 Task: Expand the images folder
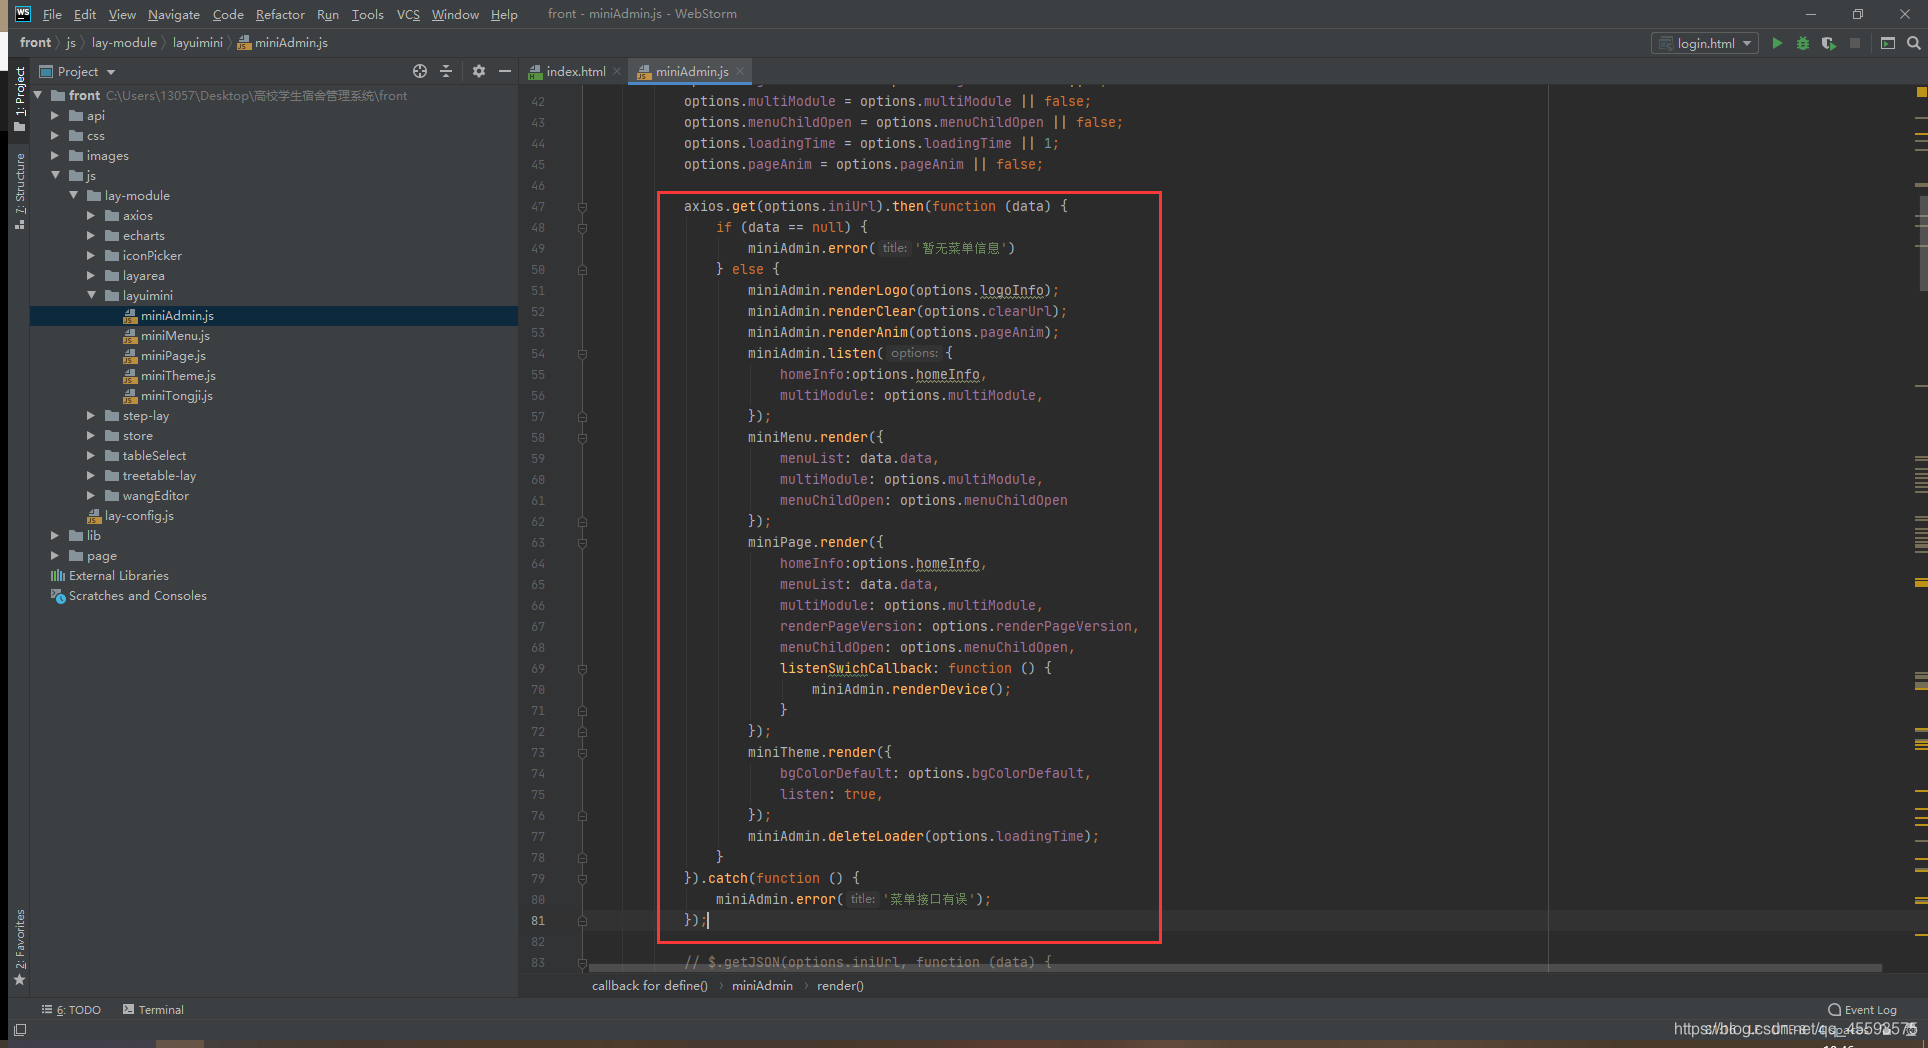tap(55, 155)
